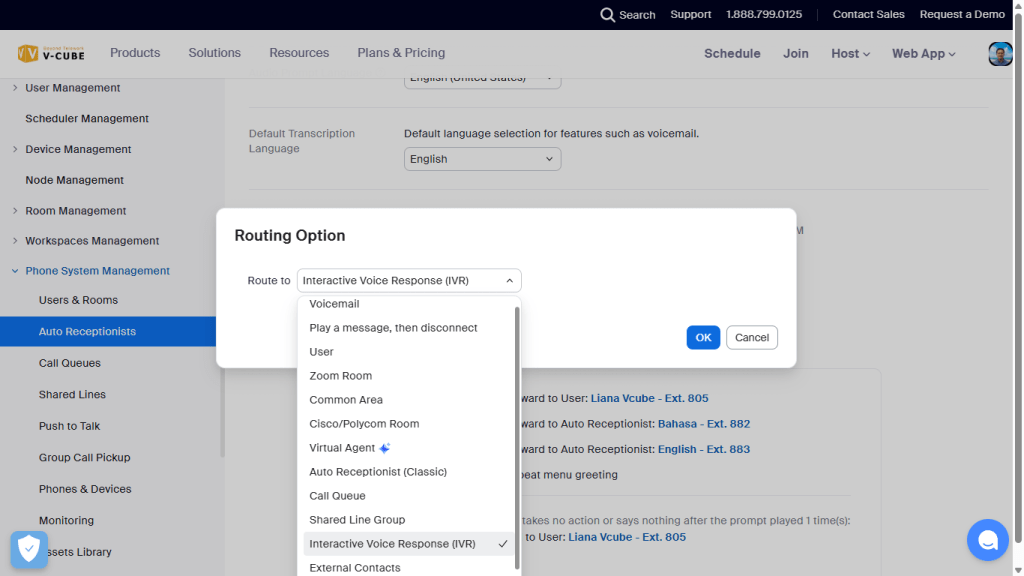The width and height of the screenshot is (1024, 576).
Task: Open the chat support bubble
Action: pos(987,540)
